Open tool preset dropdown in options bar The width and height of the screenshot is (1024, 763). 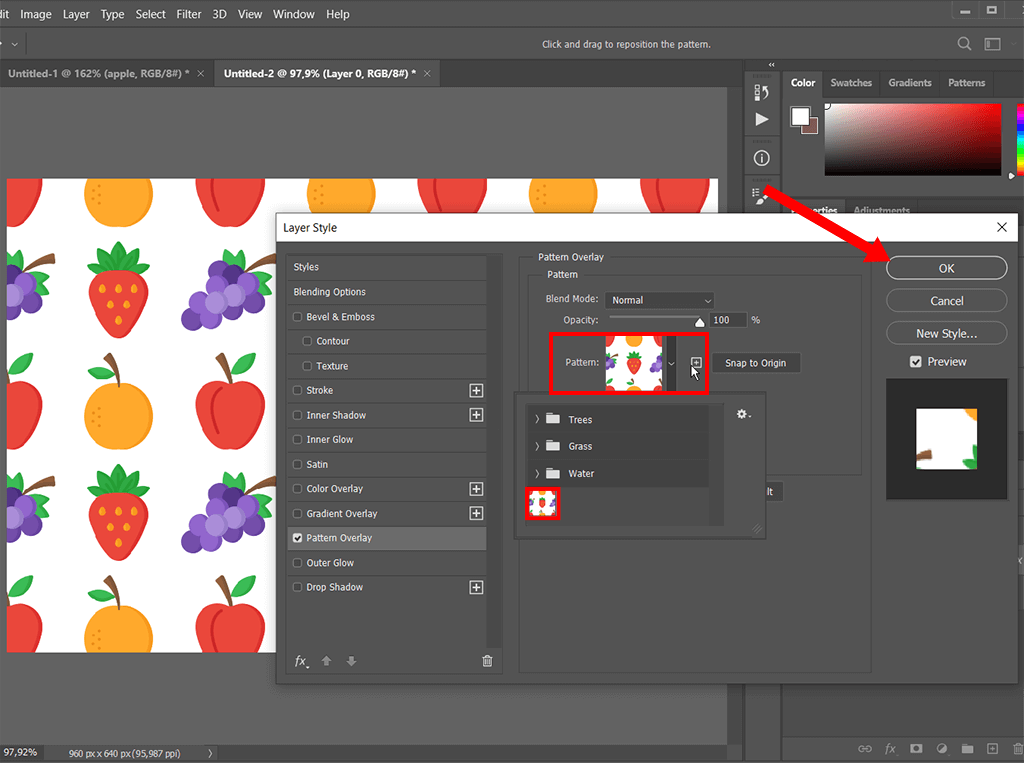(14, 44)
